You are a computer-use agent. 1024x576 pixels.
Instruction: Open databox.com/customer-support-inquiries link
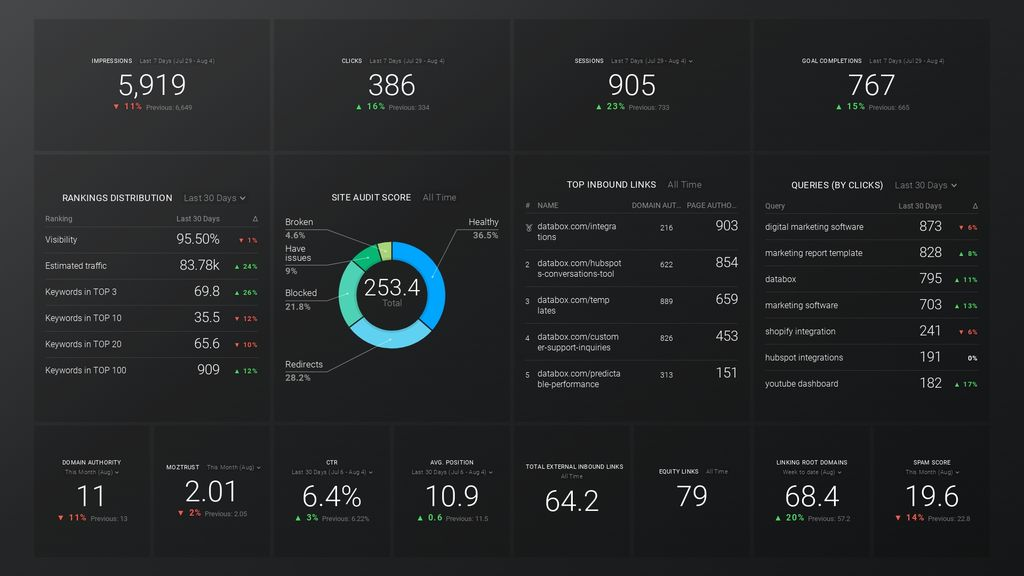click(578, 342)
